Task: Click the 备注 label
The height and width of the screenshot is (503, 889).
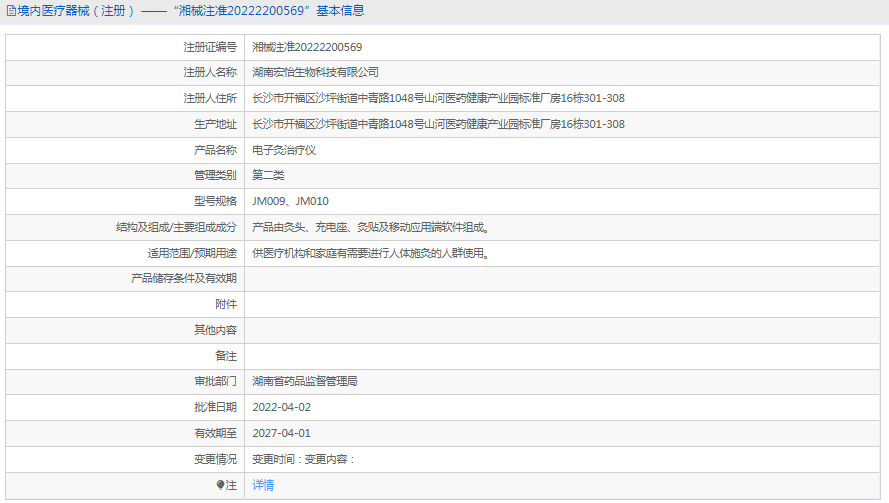Action: (226, 356)
